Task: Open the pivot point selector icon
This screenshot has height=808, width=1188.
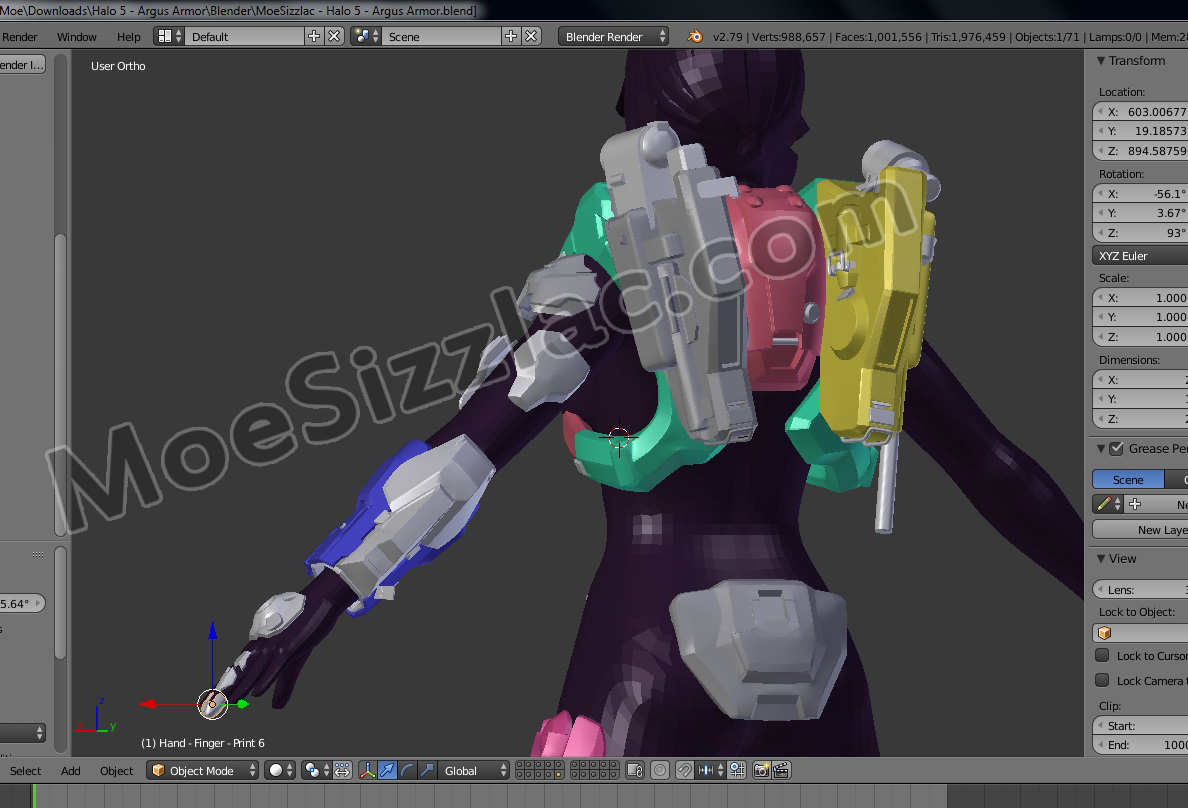Action: pyautogui.click(x=316, y=771)
